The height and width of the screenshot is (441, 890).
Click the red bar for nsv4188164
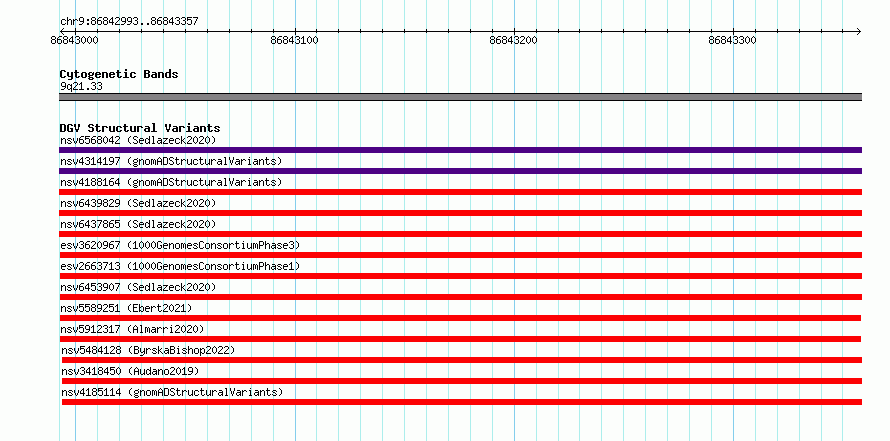tap(460, 192)
